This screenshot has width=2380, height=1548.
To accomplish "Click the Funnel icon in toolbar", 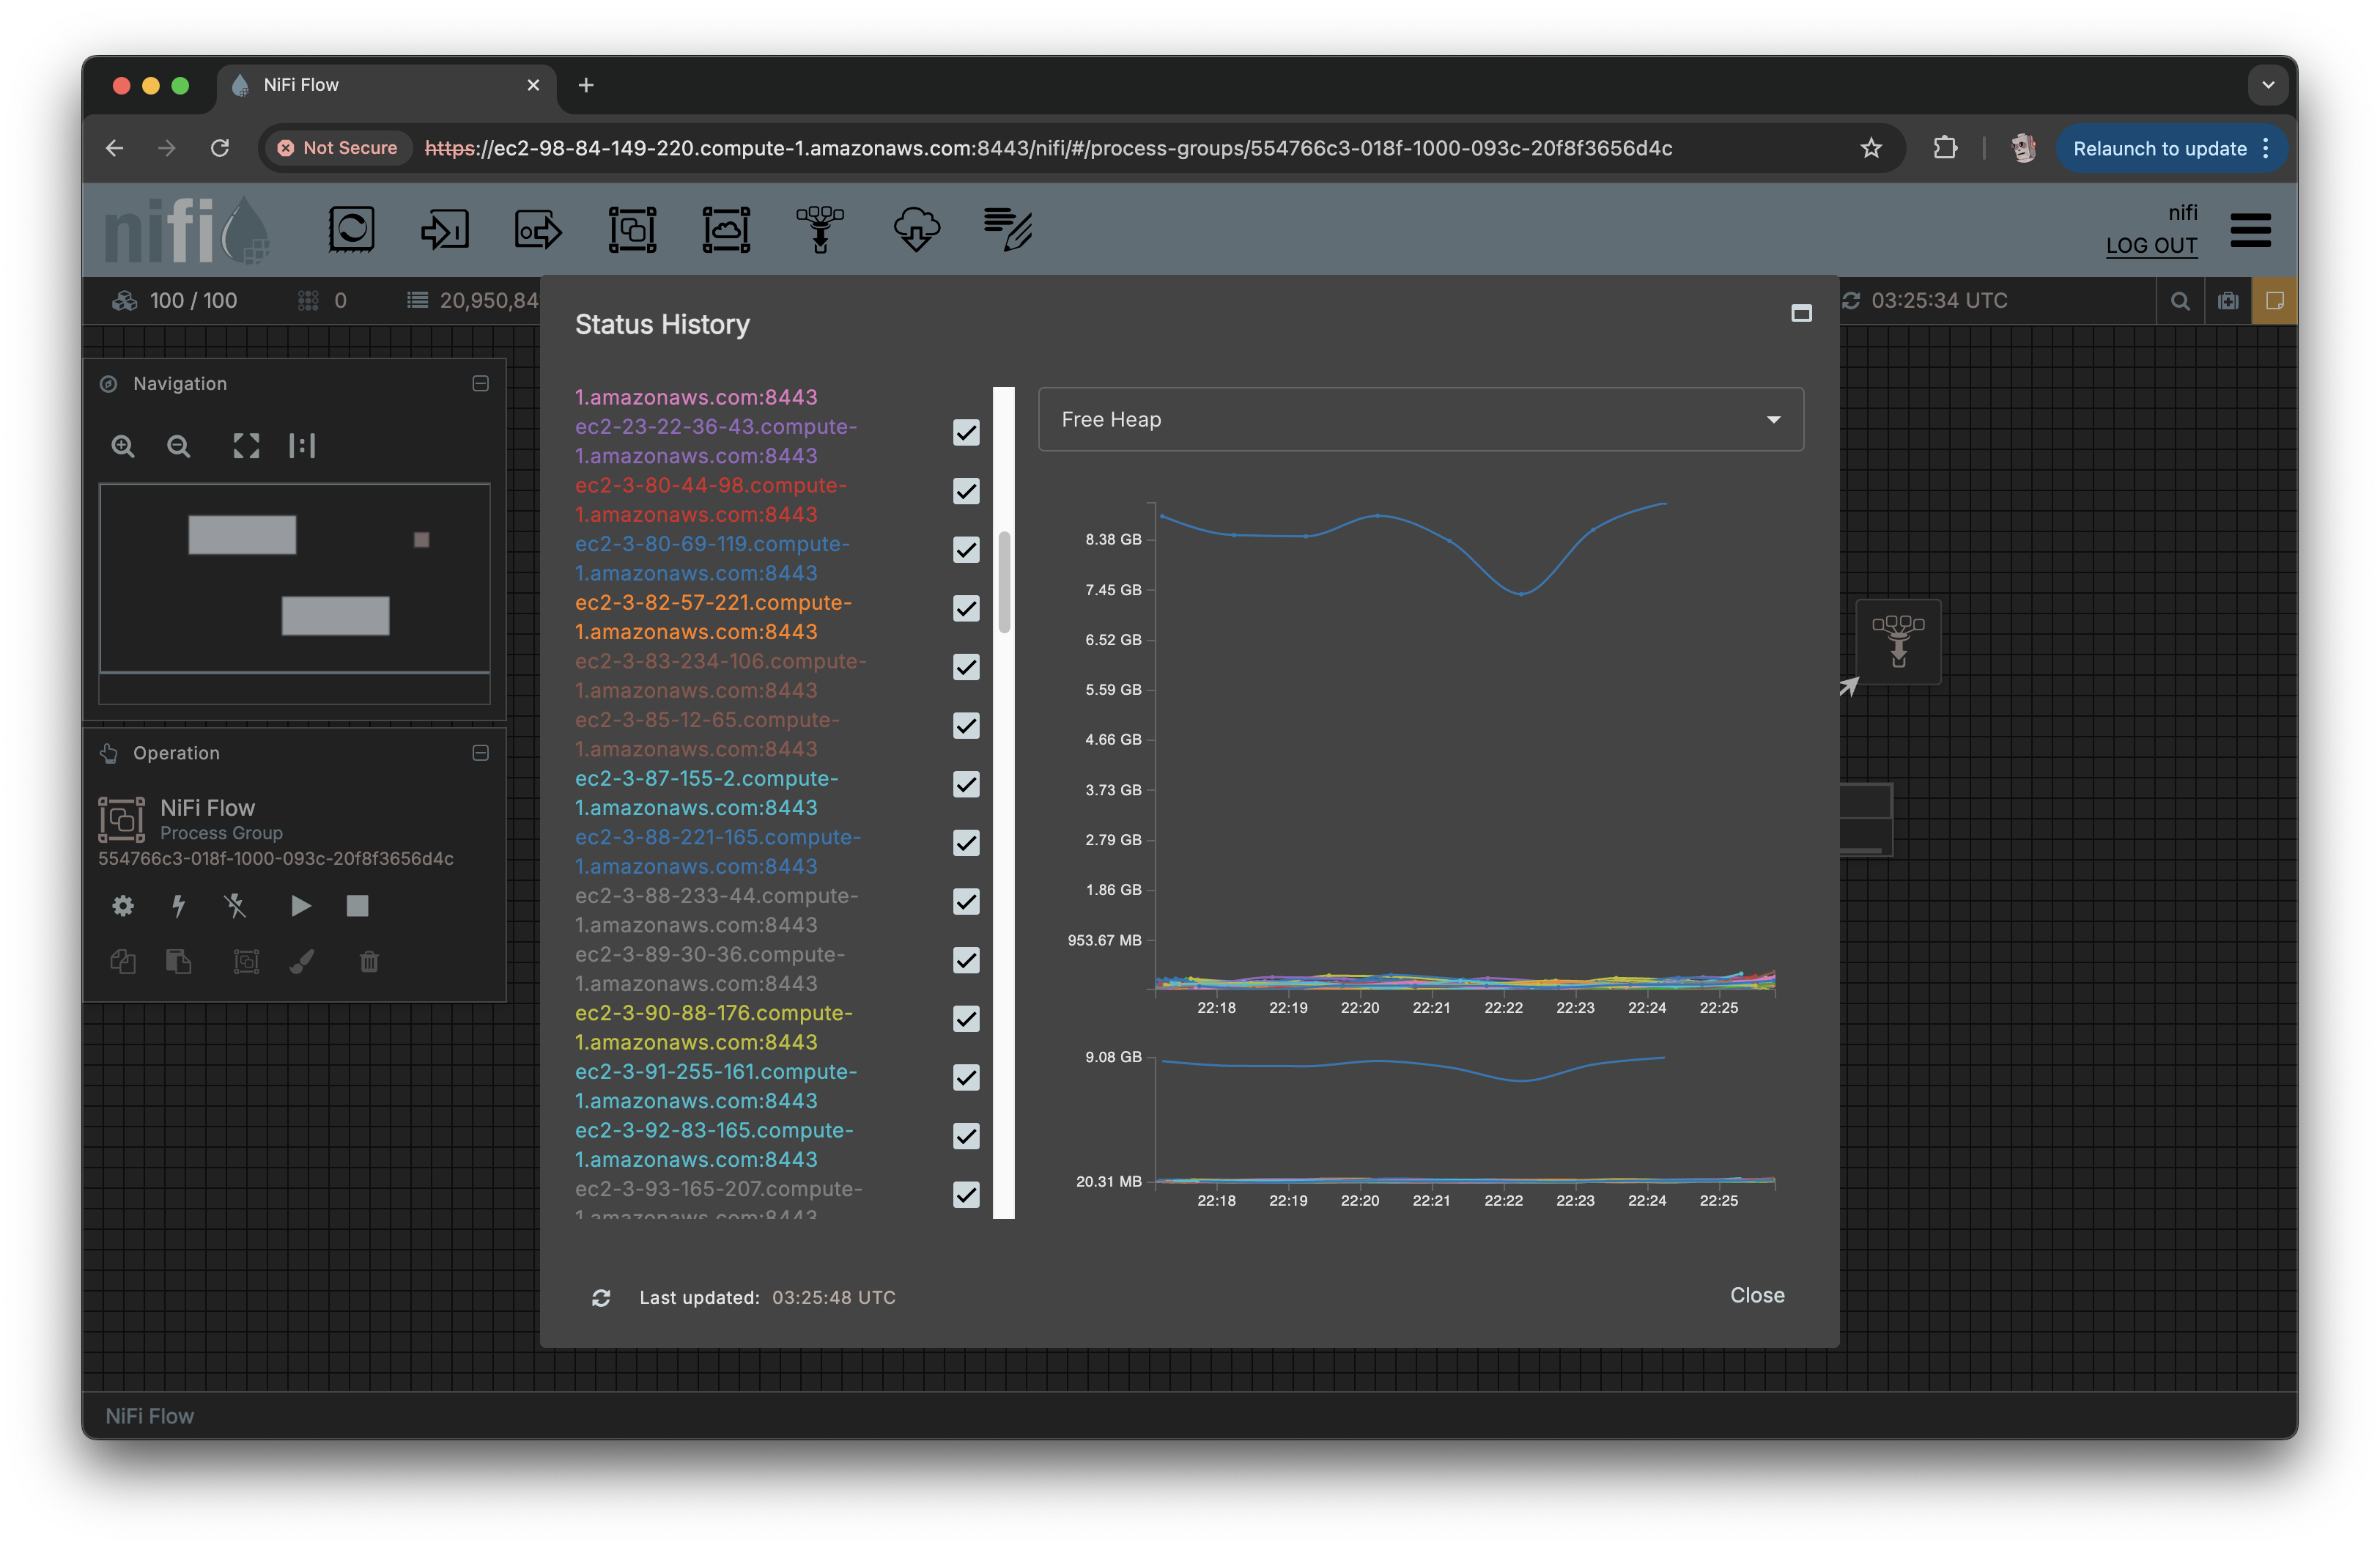I will tap(819, 229).
